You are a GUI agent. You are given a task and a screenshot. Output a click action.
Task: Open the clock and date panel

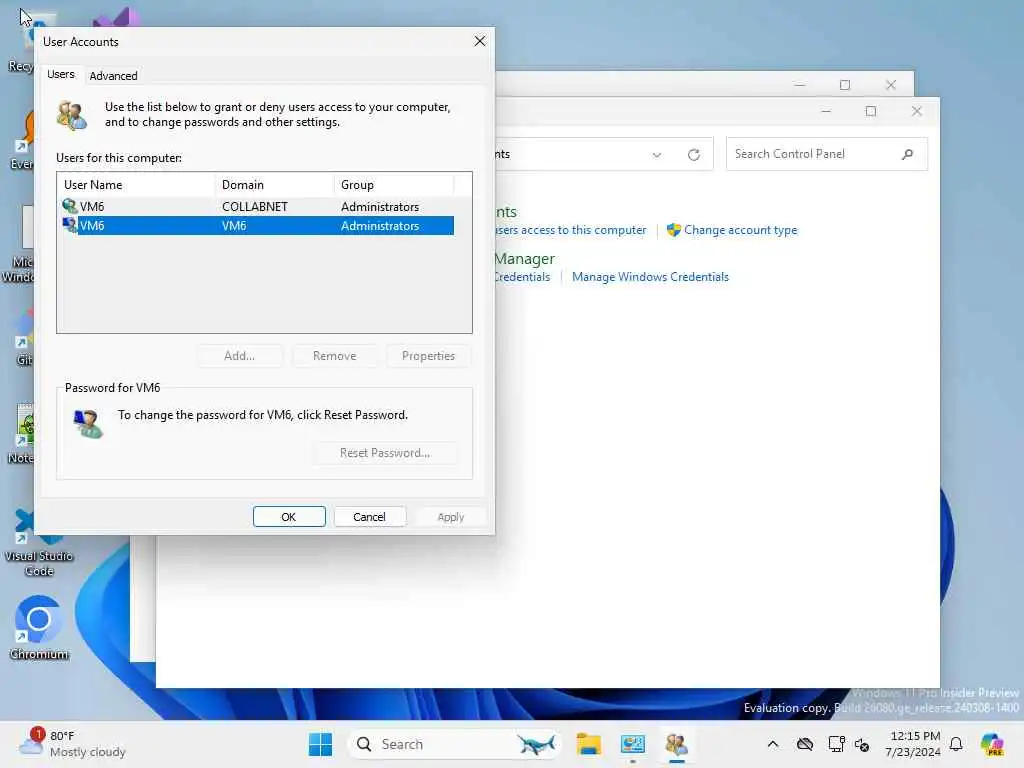coord(913,744)
